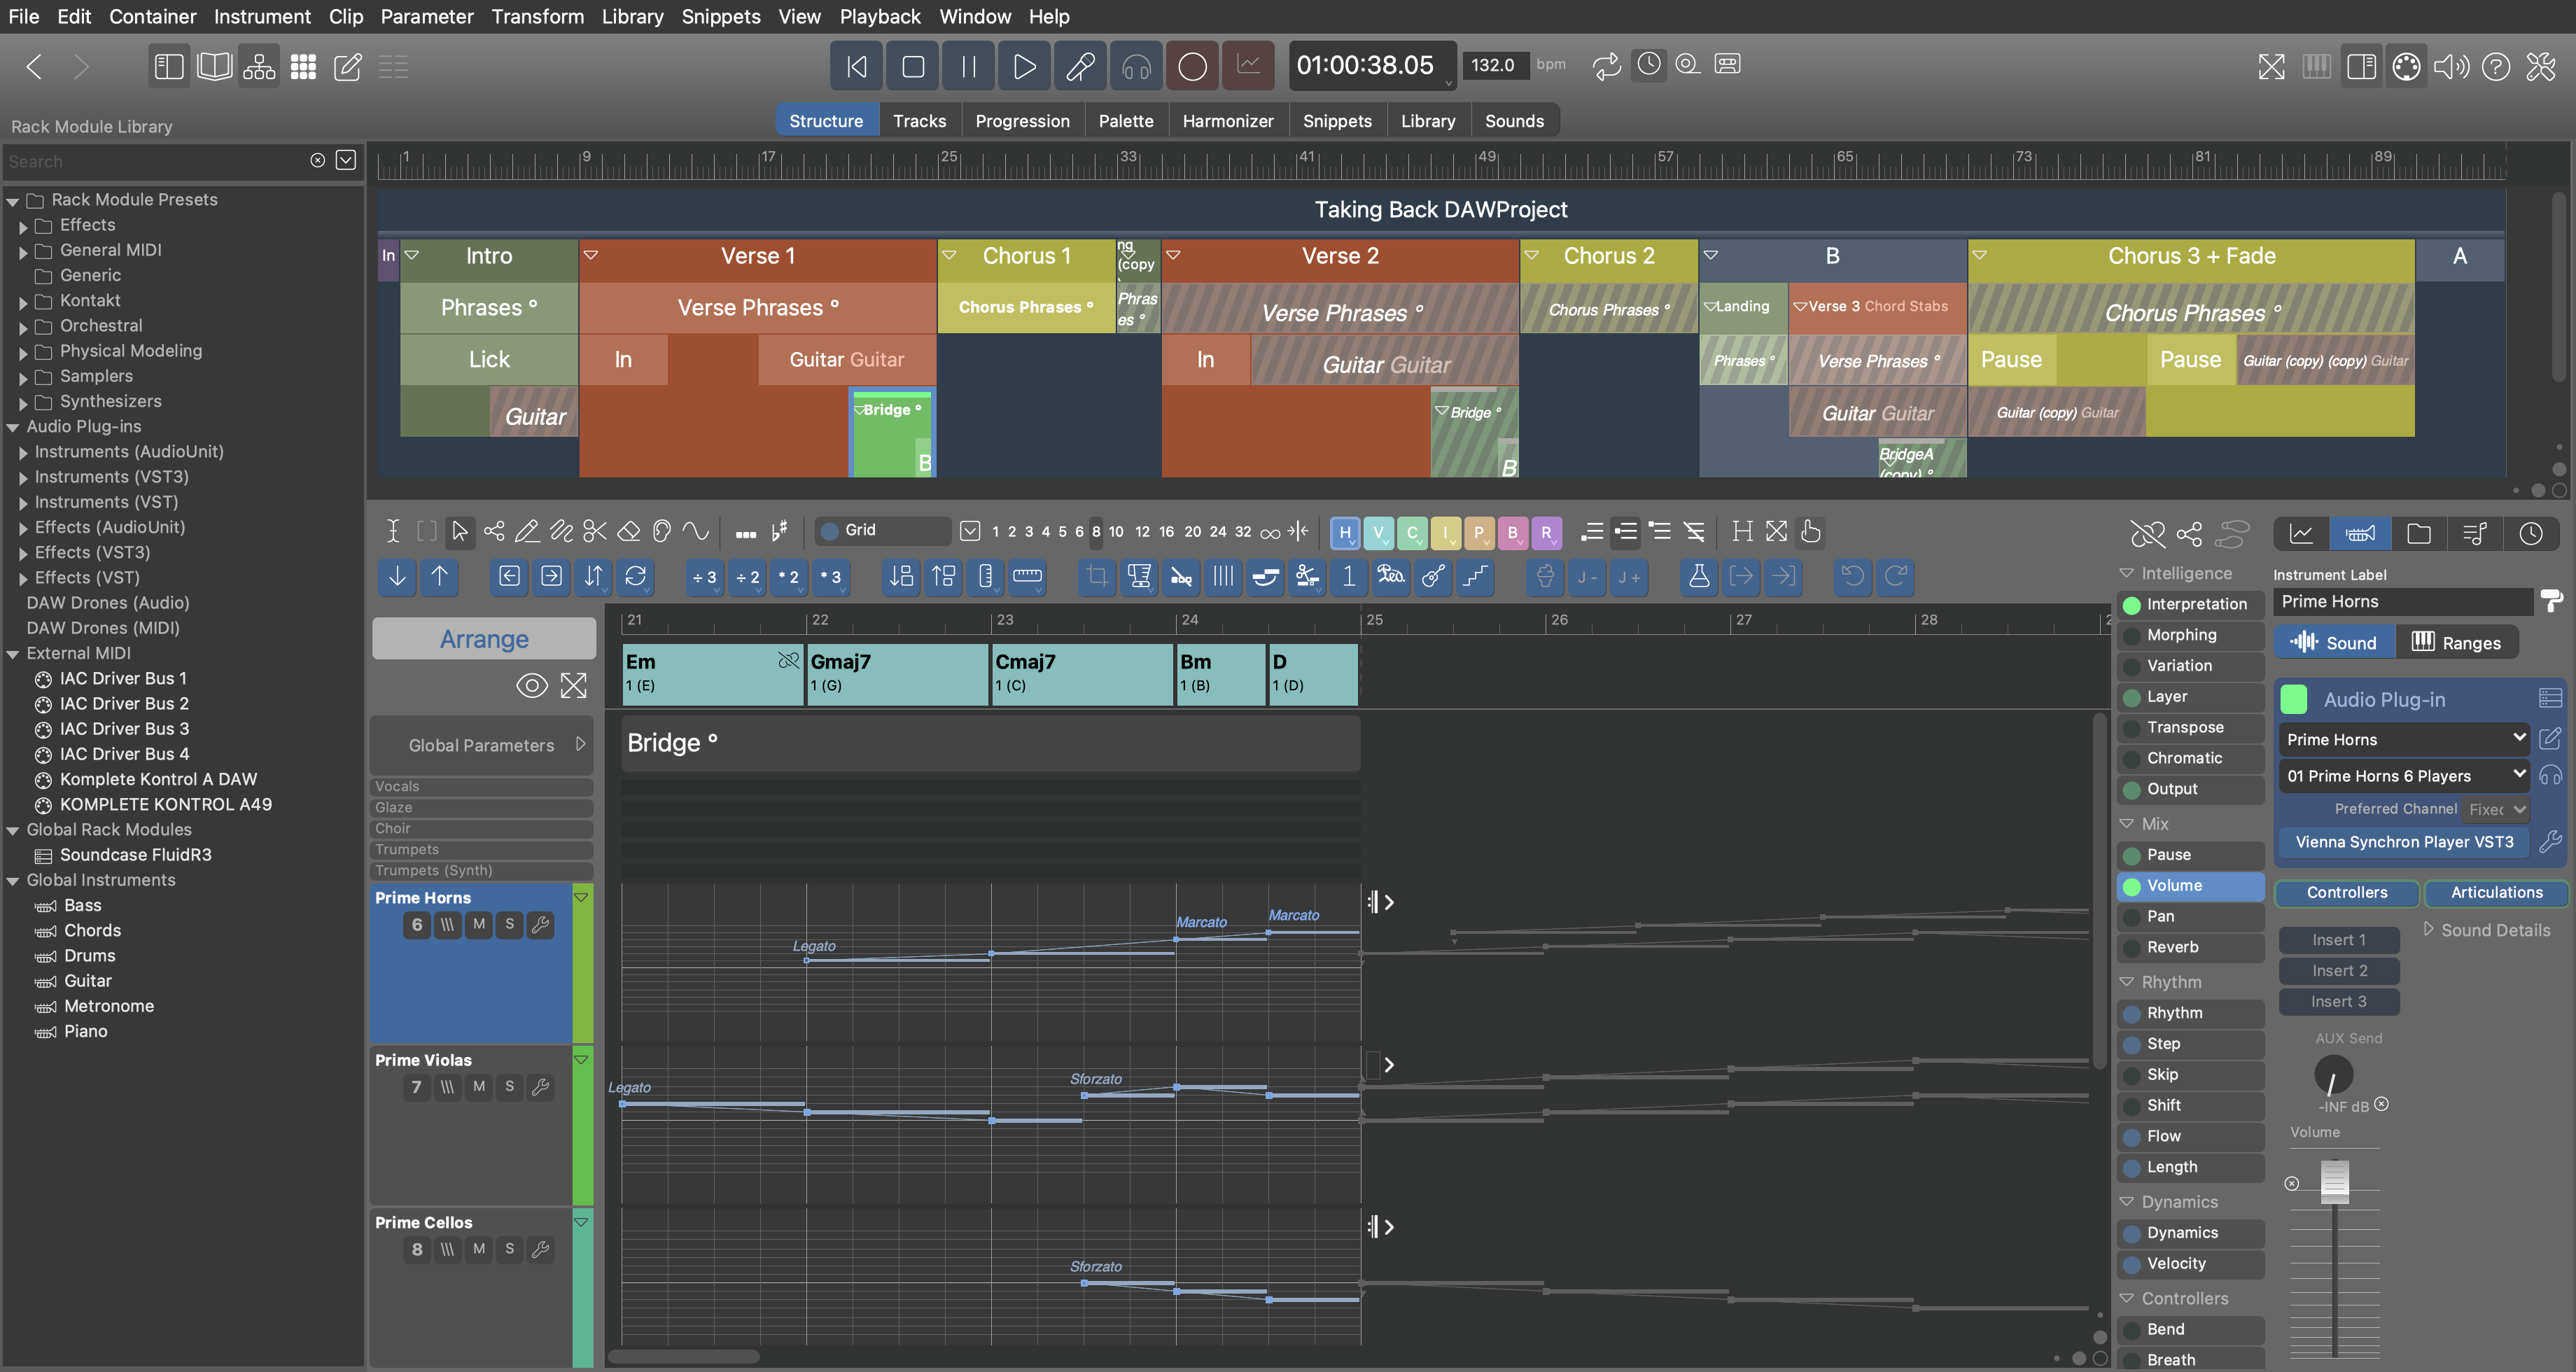Select the scissors cut tool
The image size is (2576, 1372).
595,531
